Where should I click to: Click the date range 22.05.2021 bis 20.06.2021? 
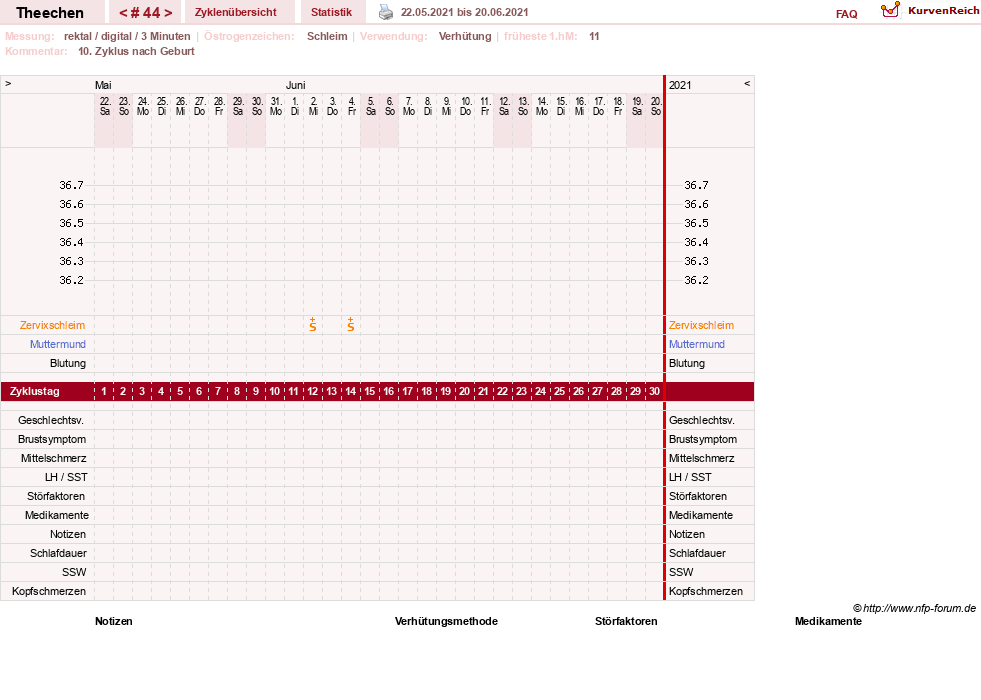pos(464,13)
